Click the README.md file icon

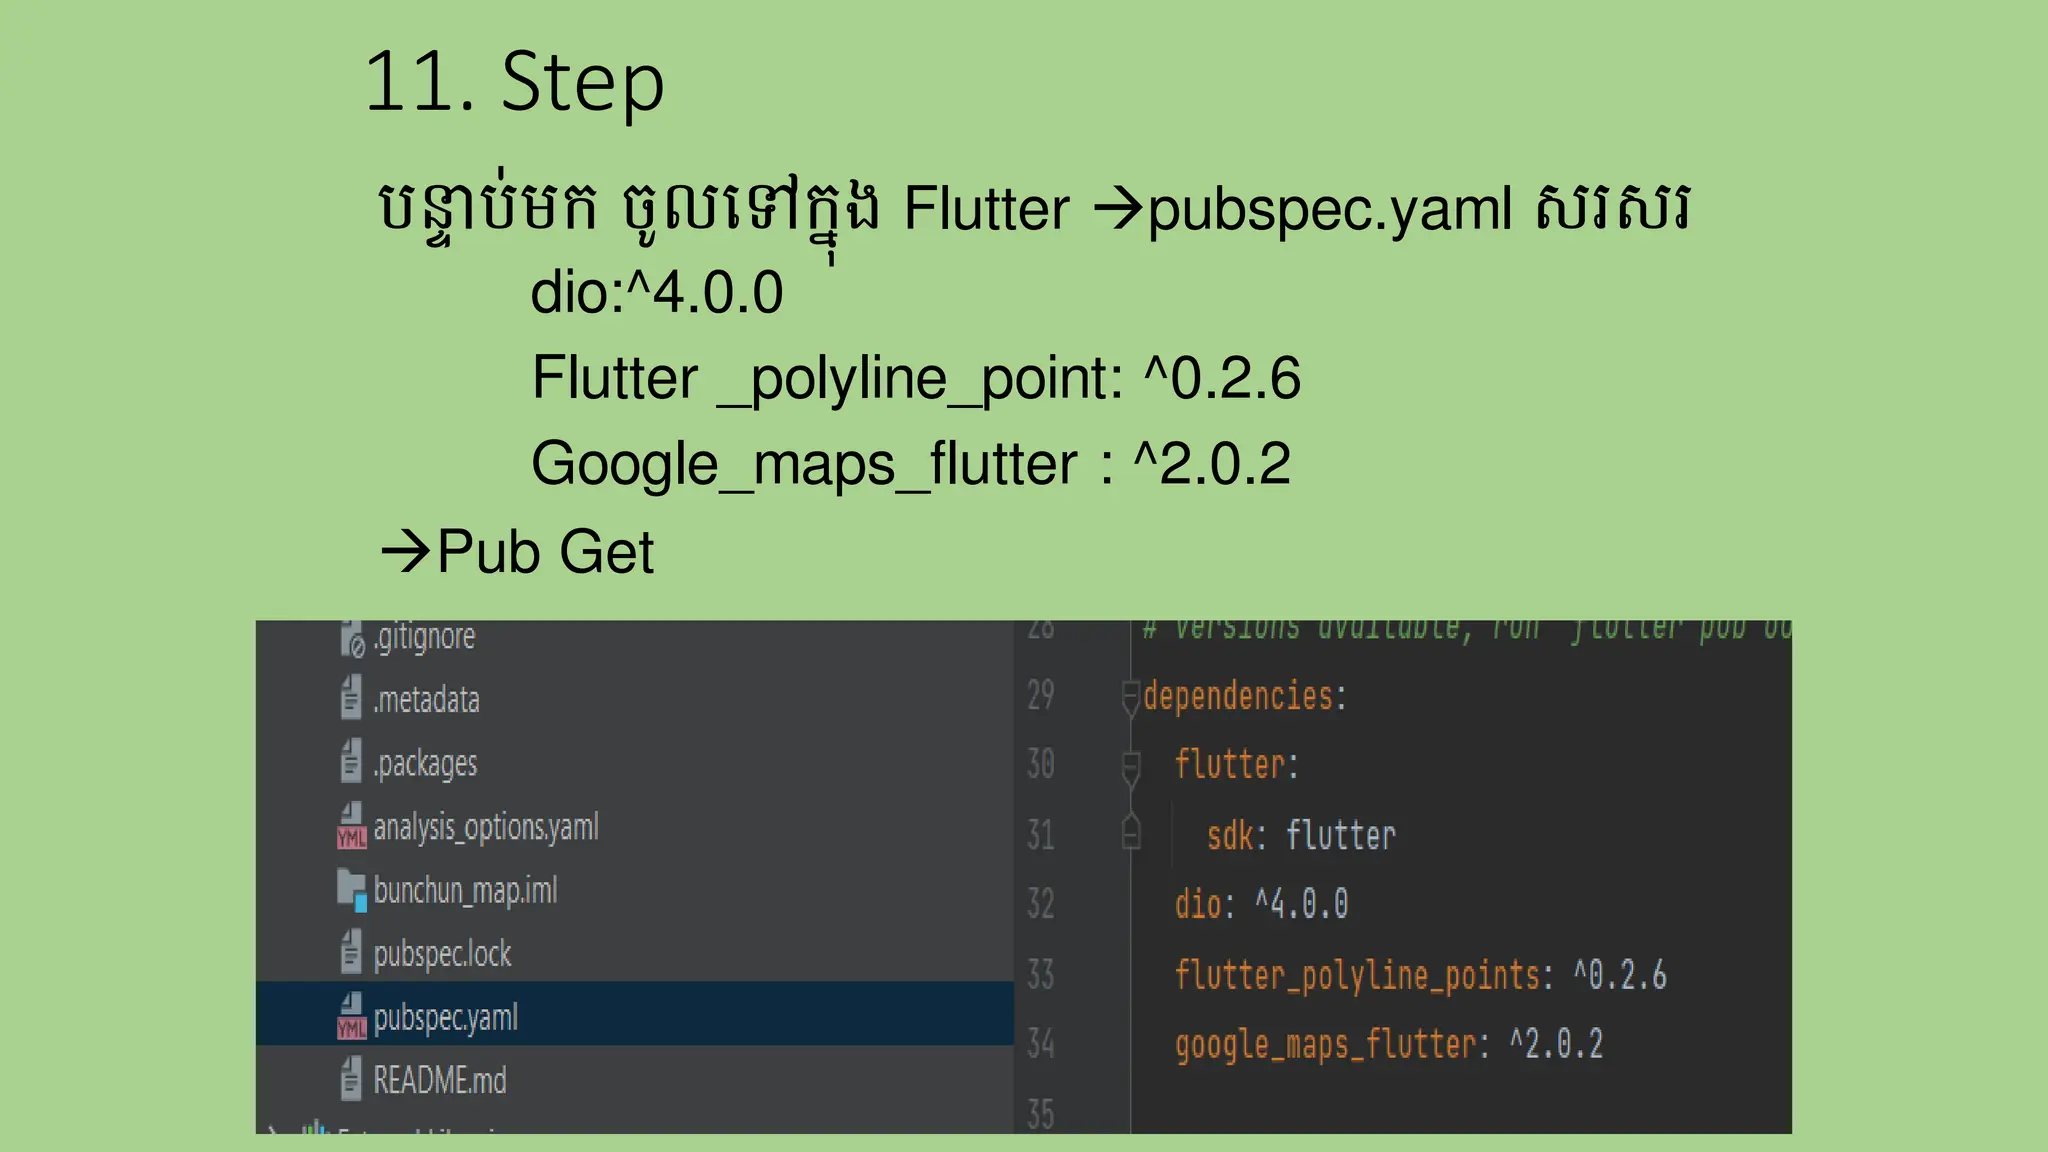tap(351, 1079)
